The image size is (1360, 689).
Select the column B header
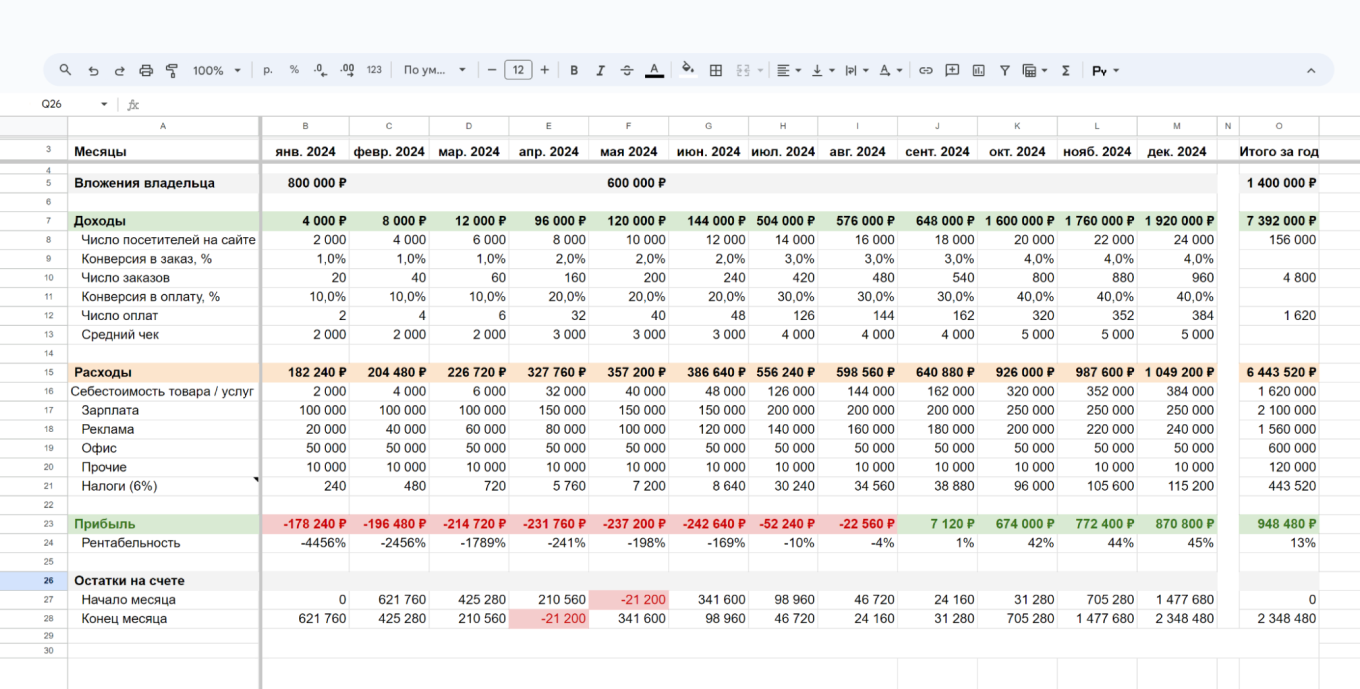click(x=305, y=125)
